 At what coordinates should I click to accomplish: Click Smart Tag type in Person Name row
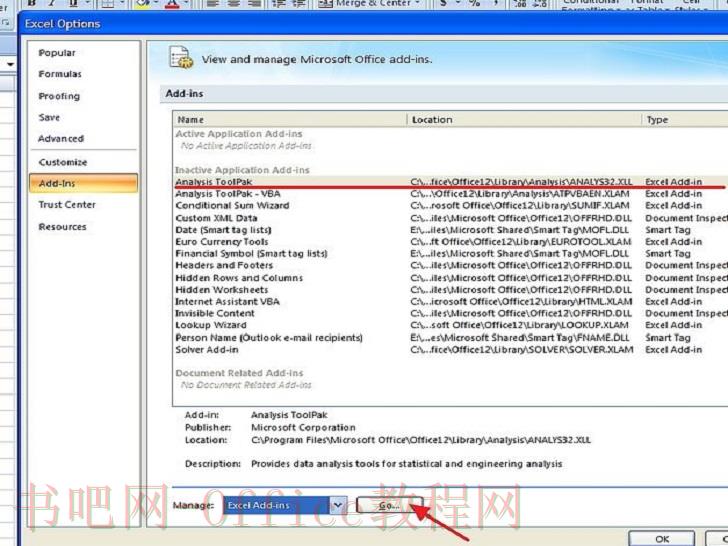point(668,338)
